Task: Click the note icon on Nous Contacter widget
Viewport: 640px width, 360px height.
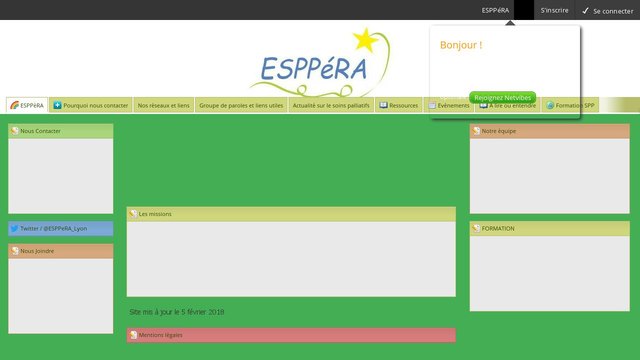Action: 15,131
